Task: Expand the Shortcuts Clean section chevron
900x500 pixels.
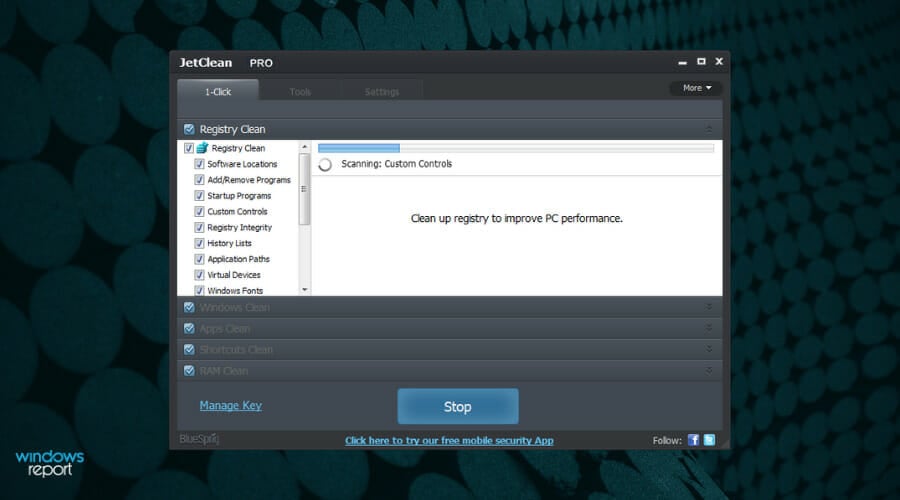Action: (x=709, y=348)
